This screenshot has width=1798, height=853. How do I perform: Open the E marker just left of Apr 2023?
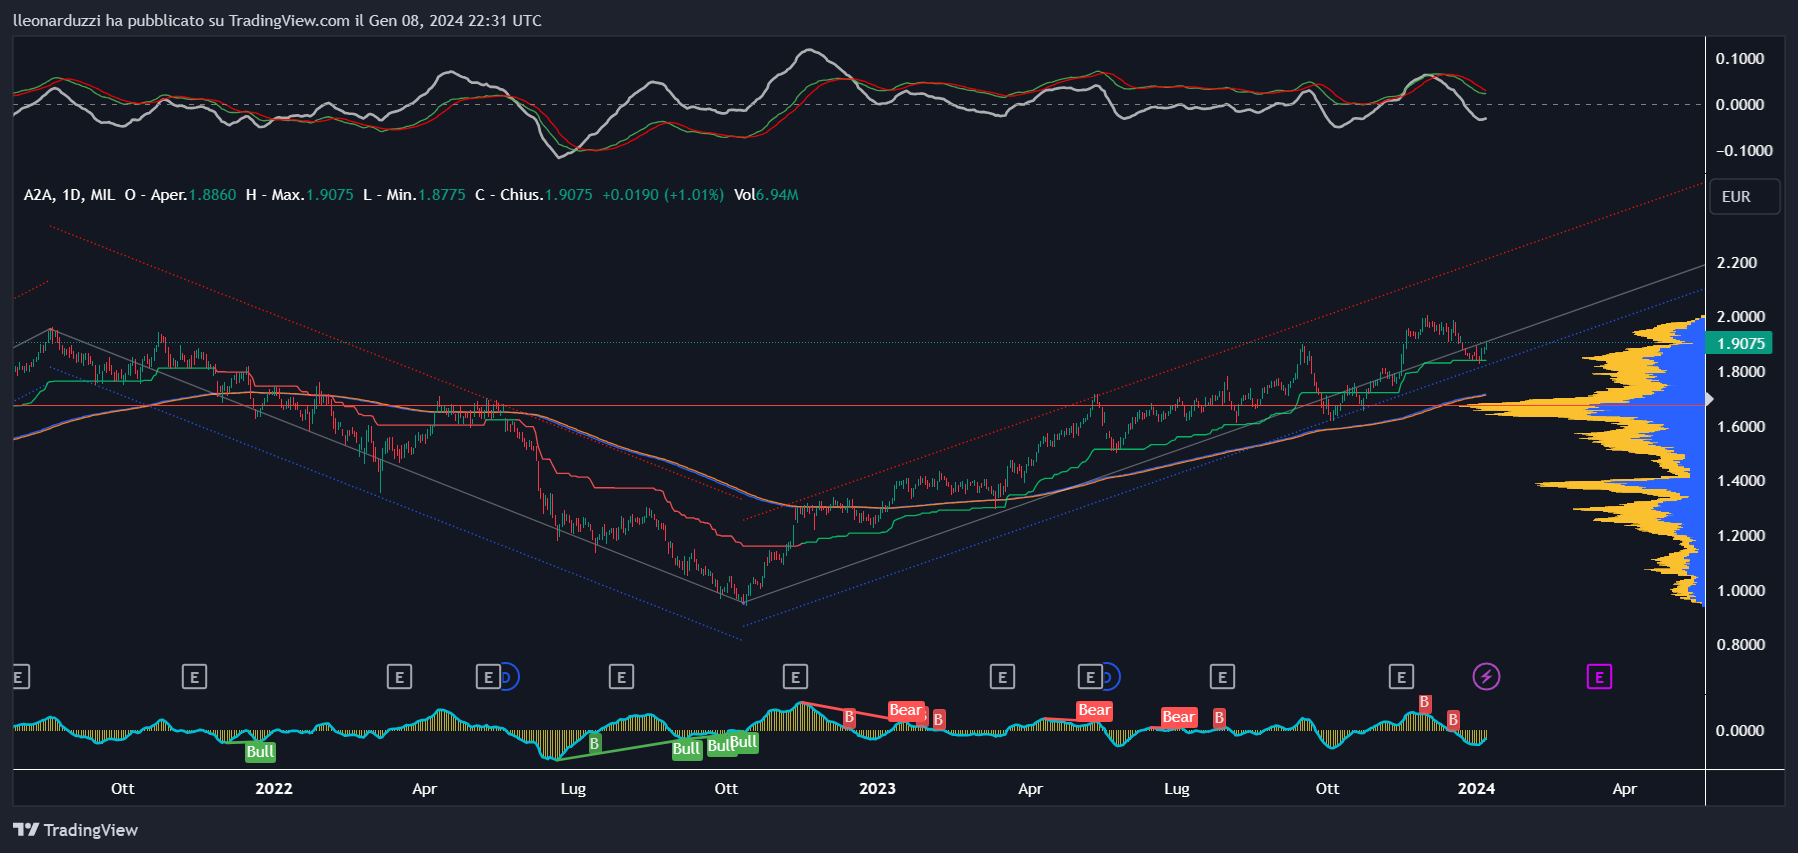point(1002,677)
